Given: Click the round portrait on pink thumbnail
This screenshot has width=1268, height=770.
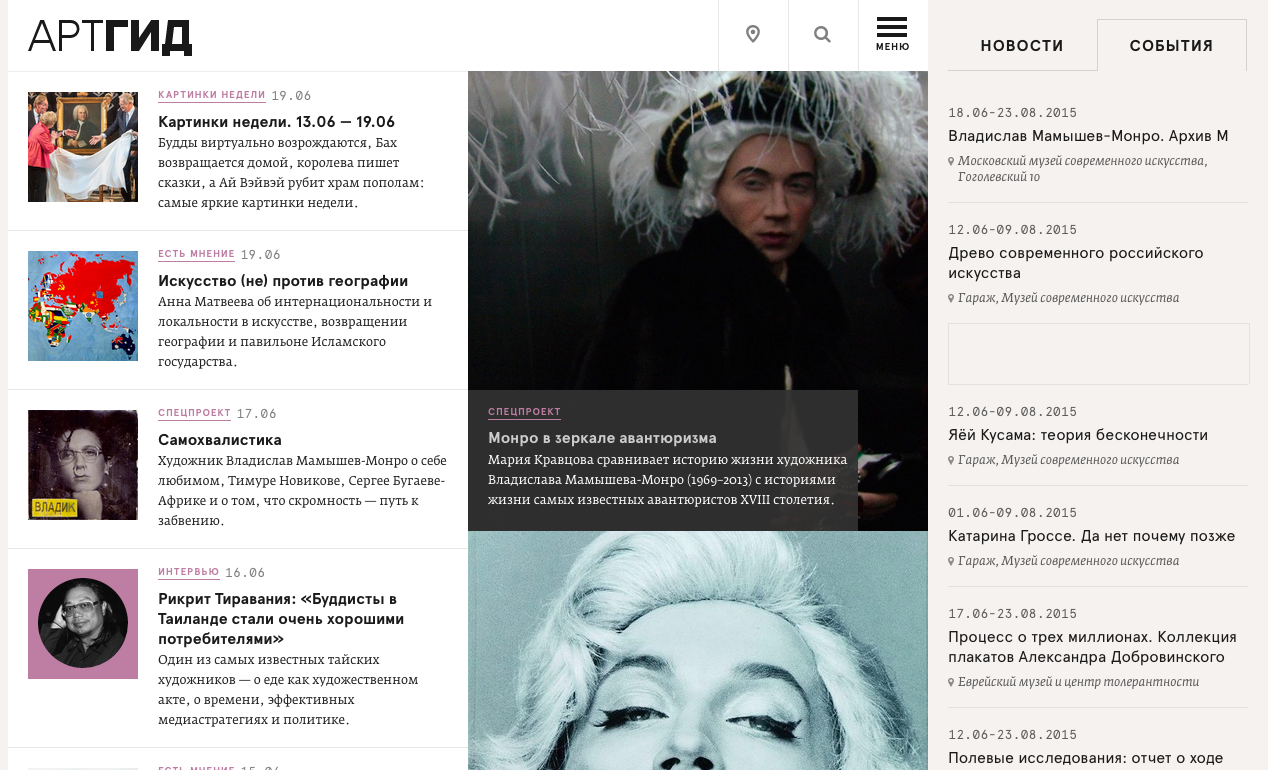Looking at the screenshot, I should click(83, 623).
